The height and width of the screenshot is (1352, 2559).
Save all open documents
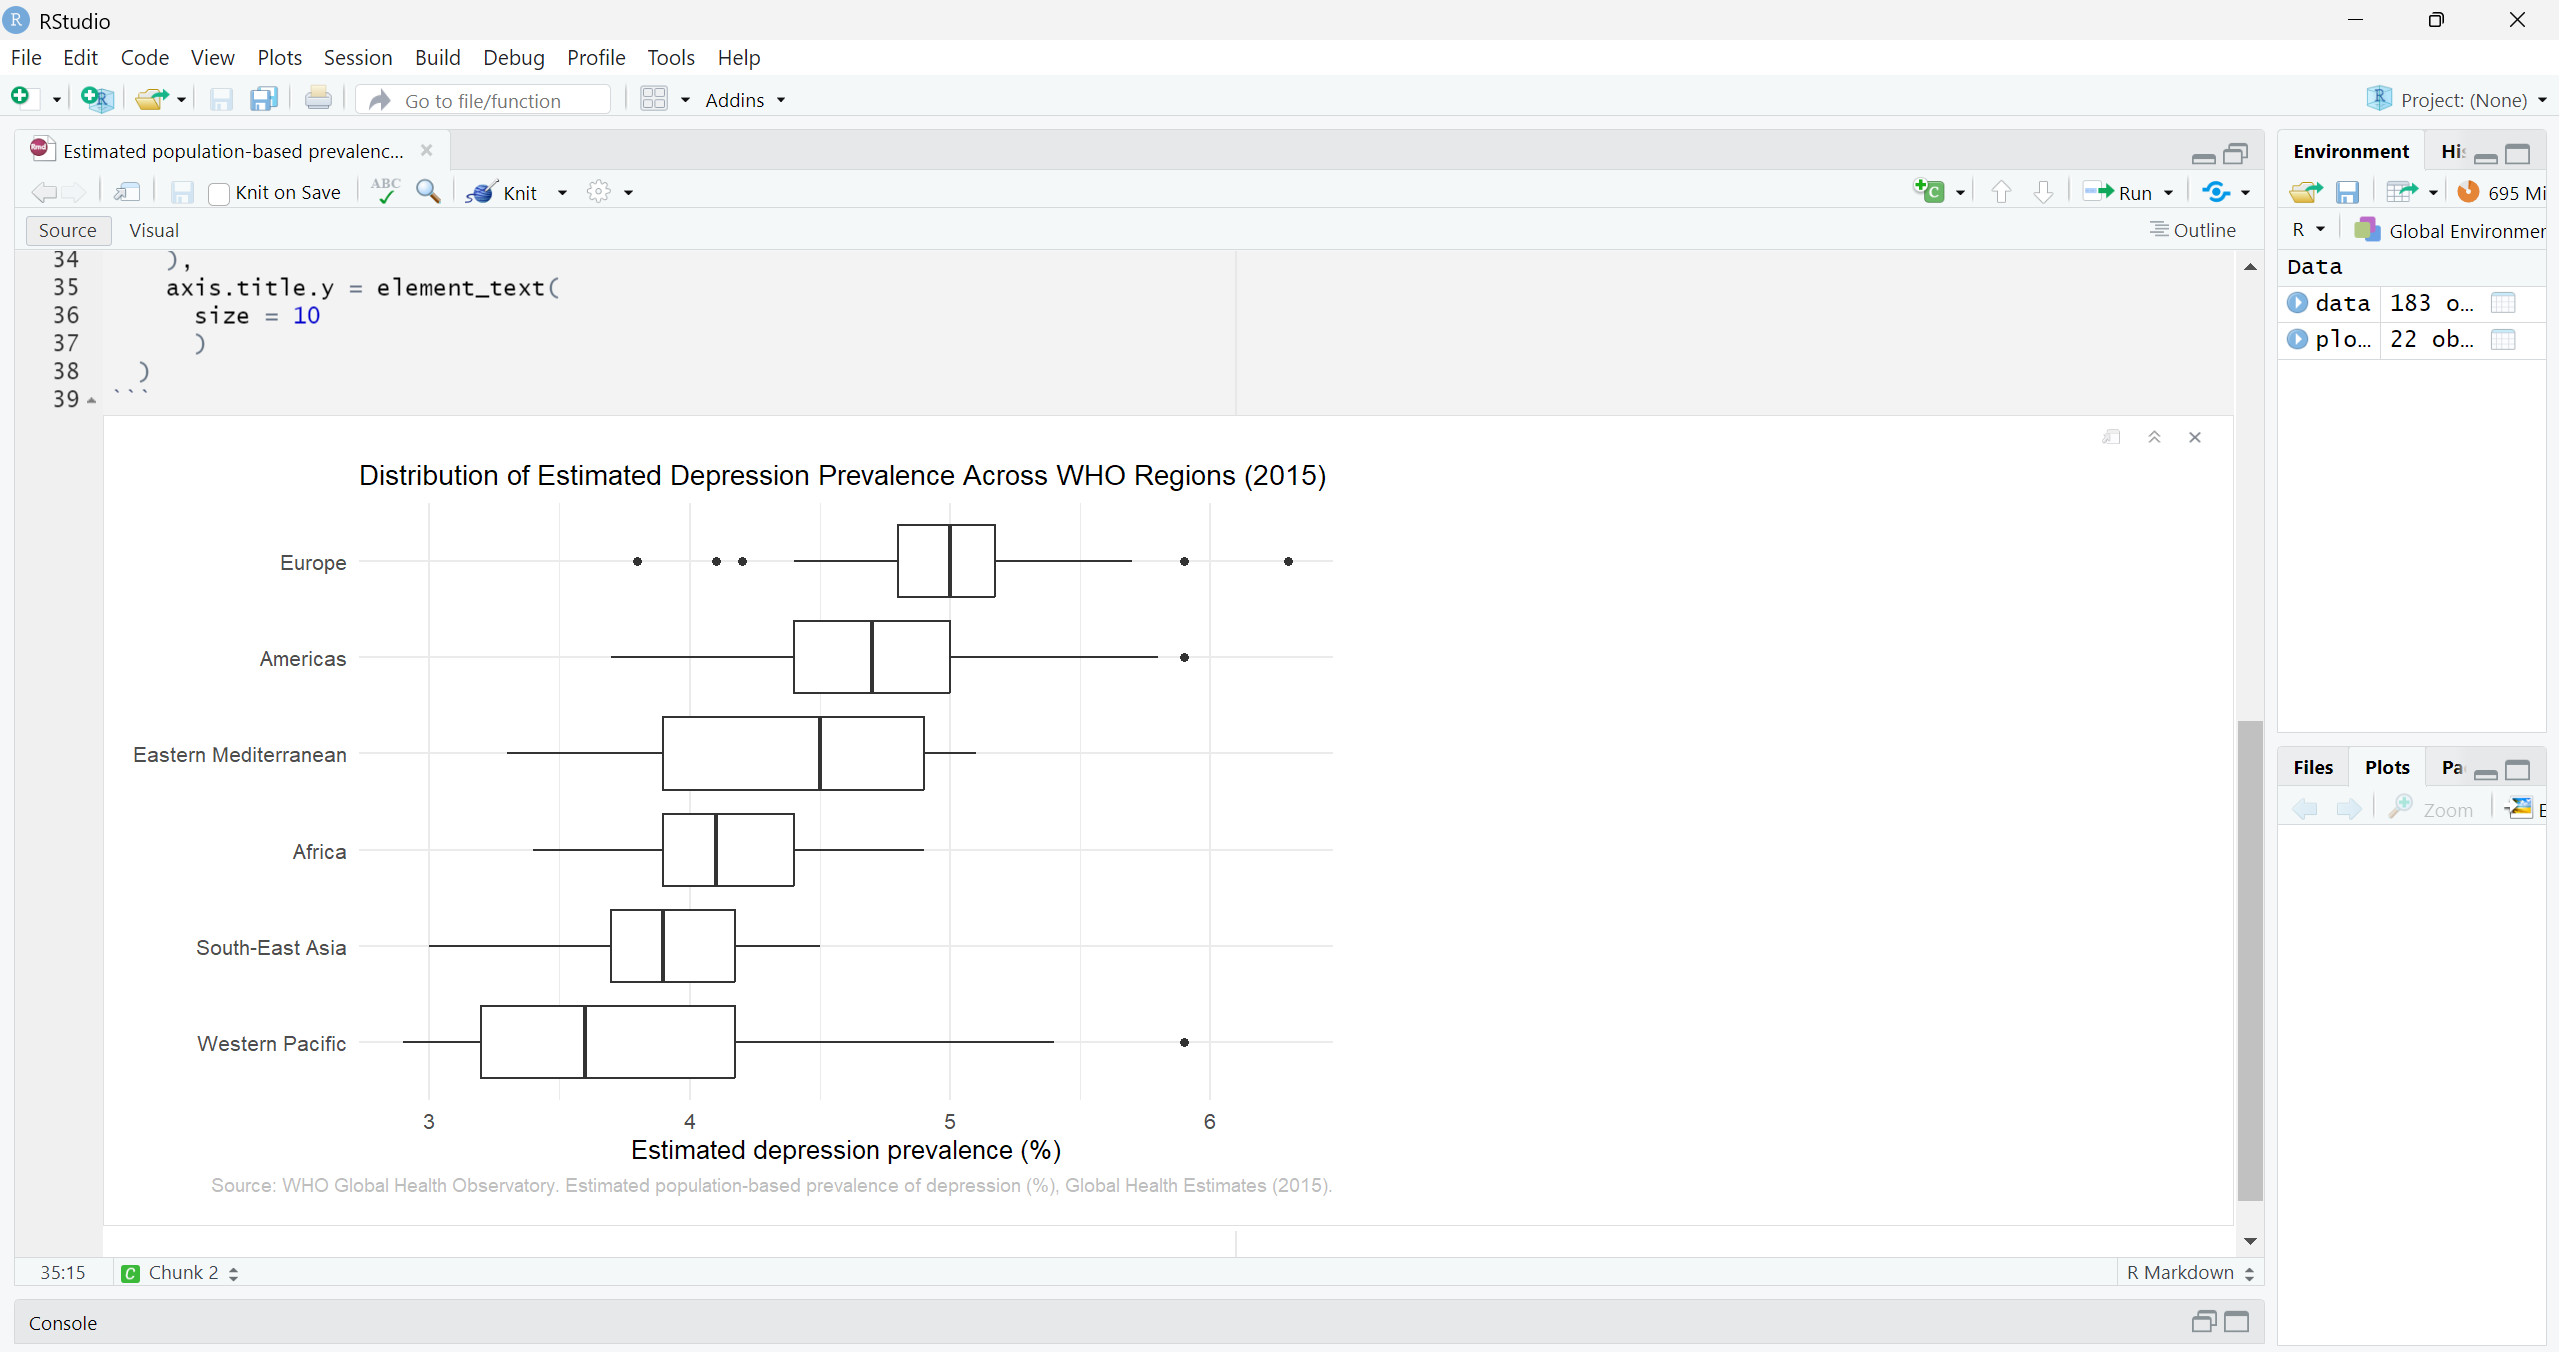[264, 99]
